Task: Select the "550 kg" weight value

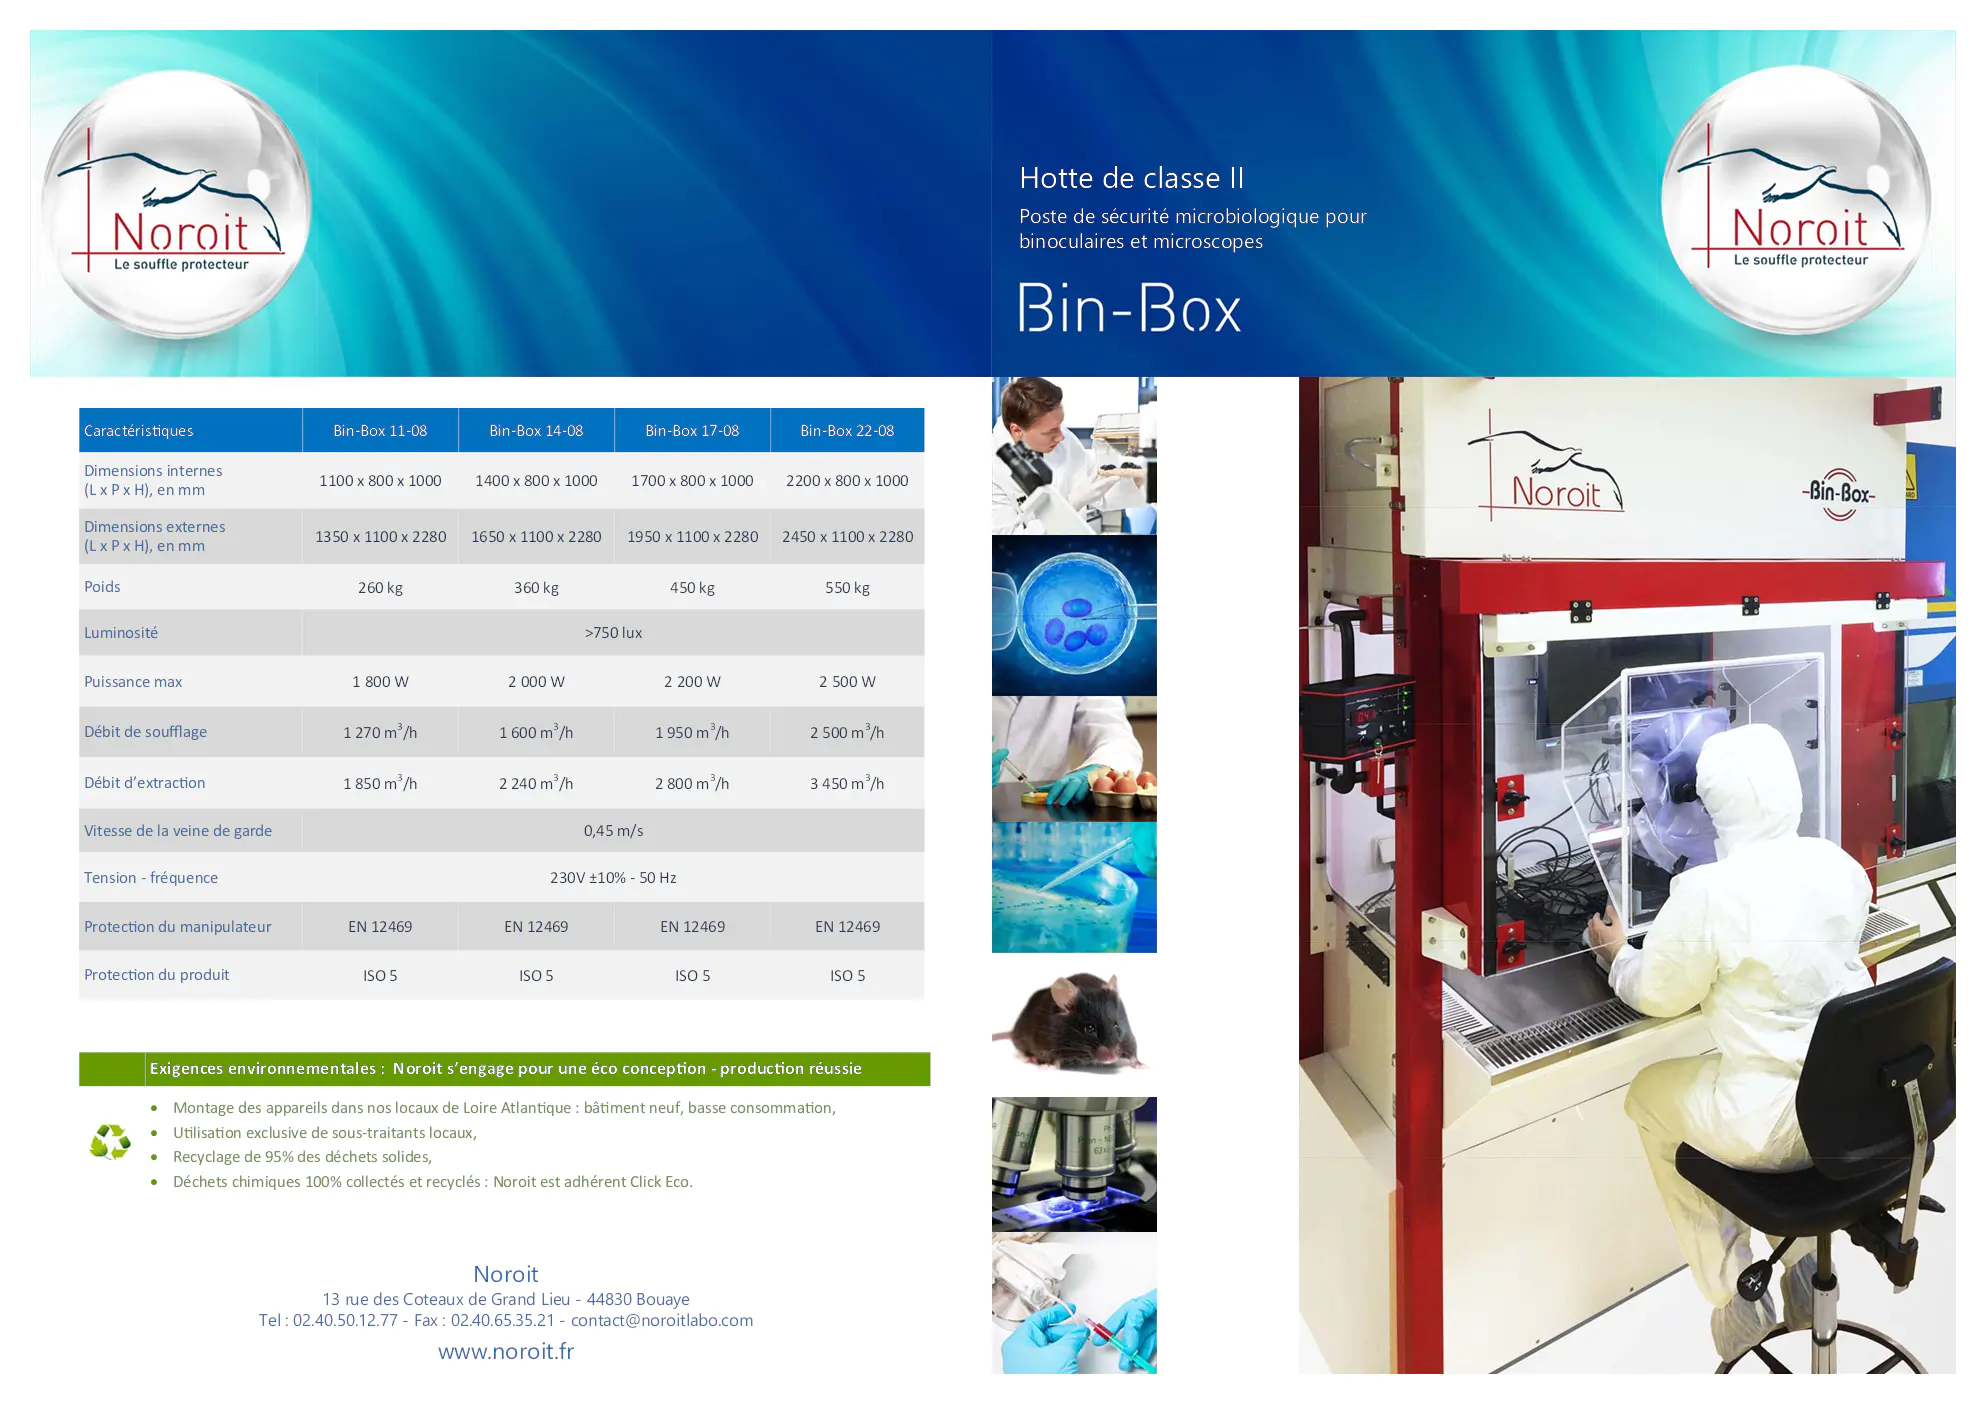Action: 847,588
